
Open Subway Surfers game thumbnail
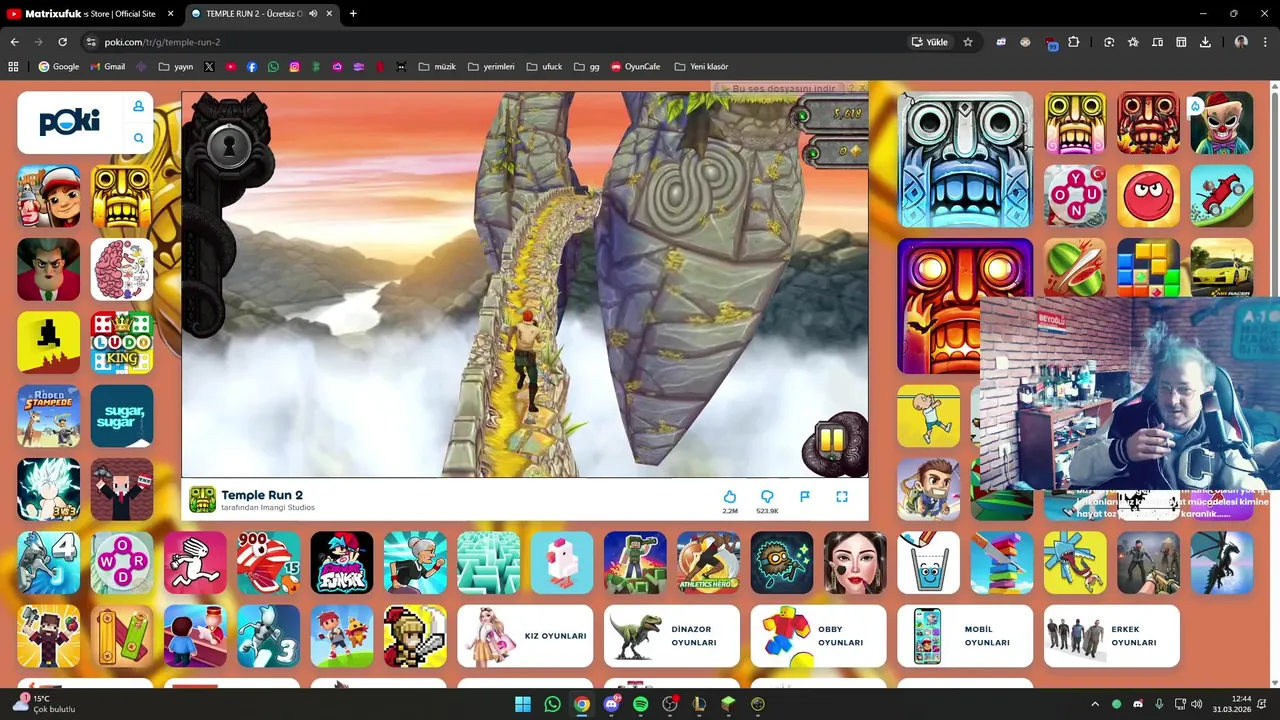(x=49, y=196)
